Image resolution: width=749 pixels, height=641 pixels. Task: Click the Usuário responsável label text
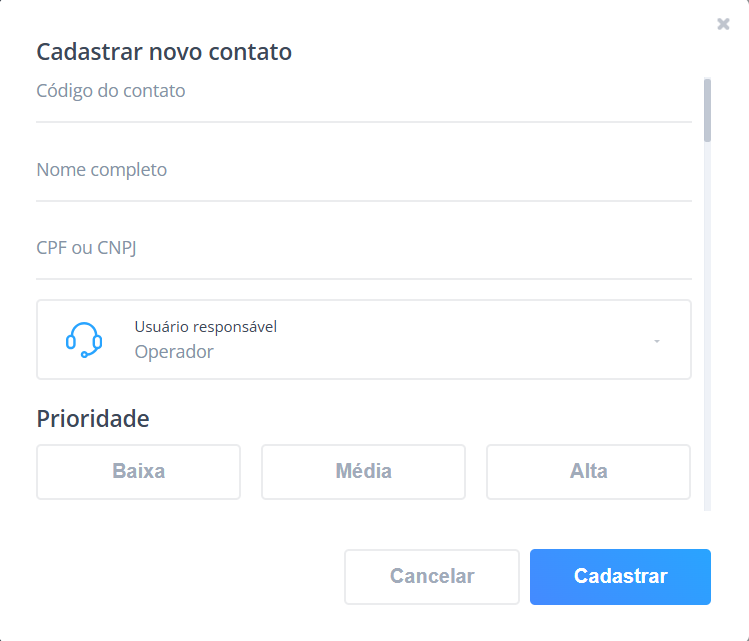(205, 327)
